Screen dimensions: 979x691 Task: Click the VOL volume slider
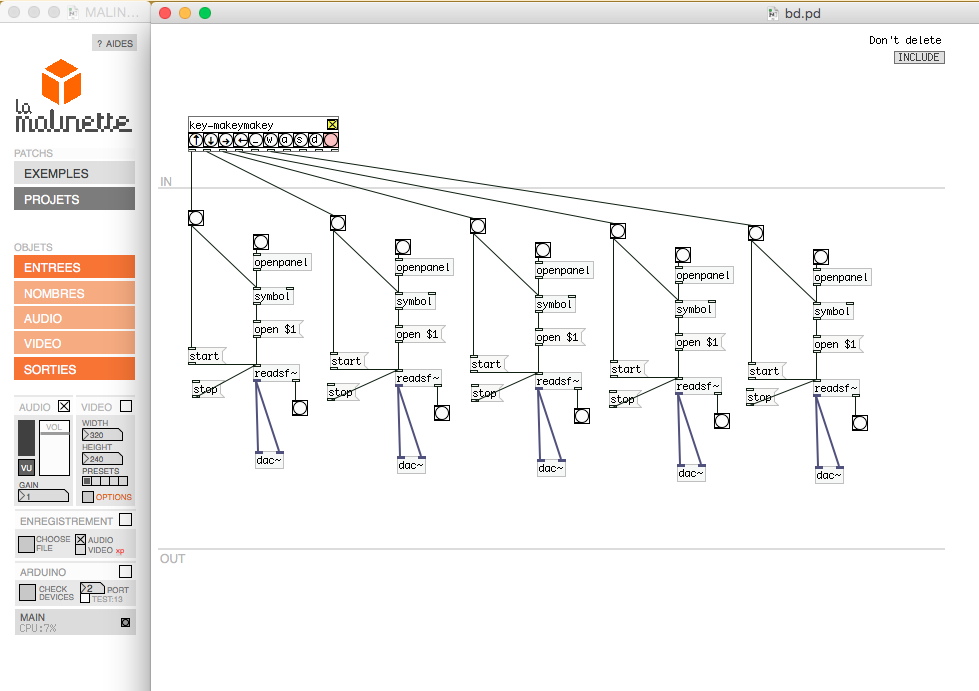click(54, 452)
